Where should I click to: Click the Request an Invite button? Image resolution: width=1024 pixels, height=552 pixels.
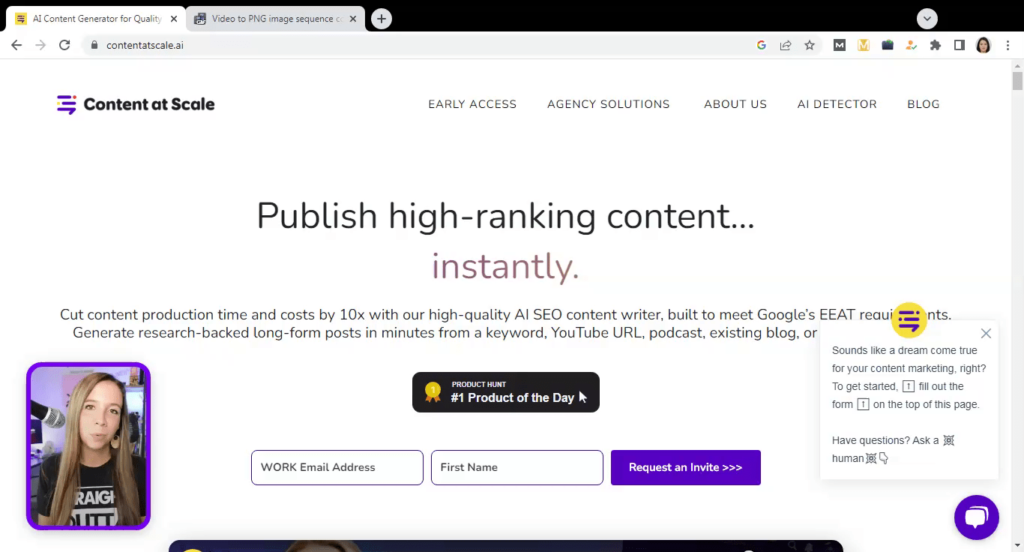point(685,467)
